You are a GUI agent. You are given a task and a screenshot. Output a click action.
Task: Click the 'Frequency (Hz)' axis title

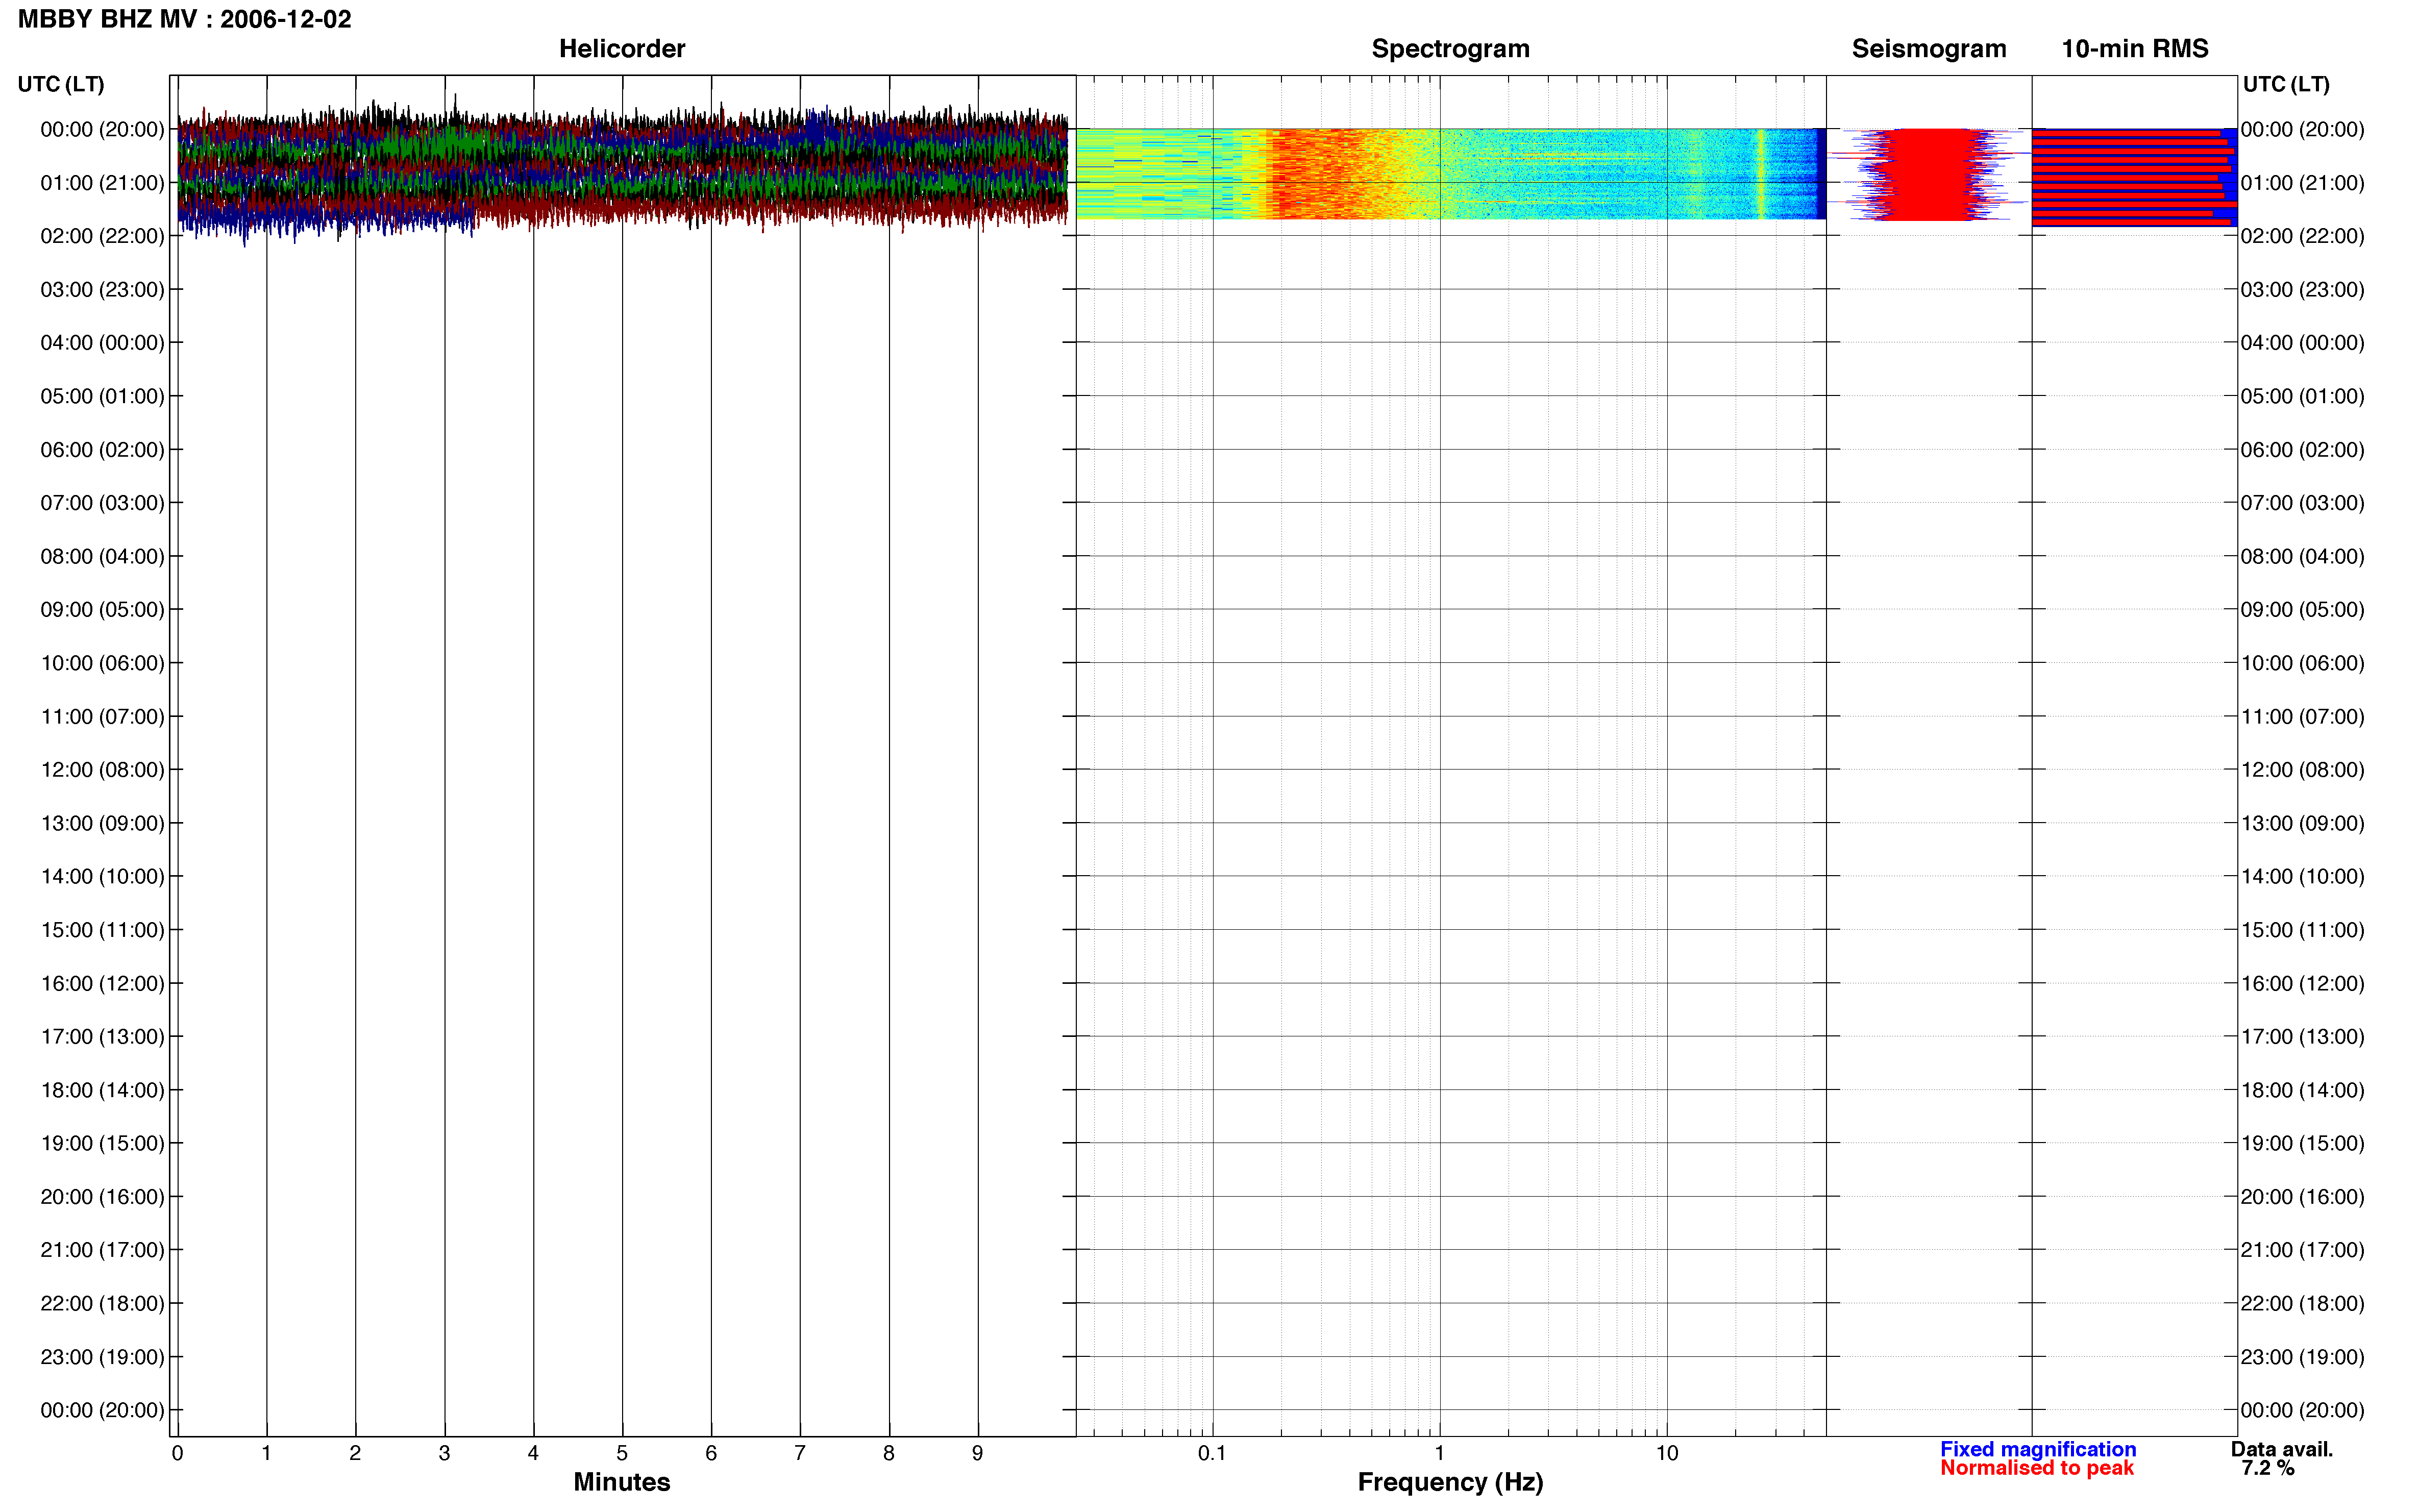(1450, 1482)
